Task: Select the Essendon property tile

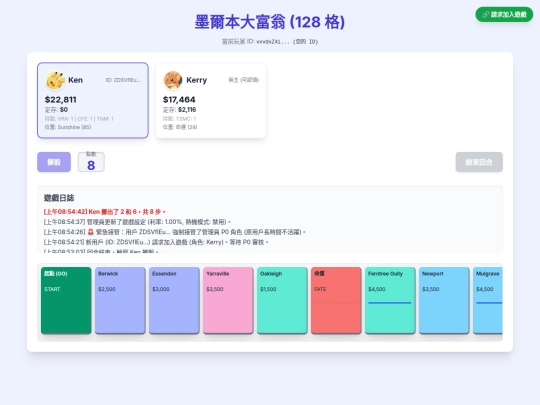Action: coord(174,300)
